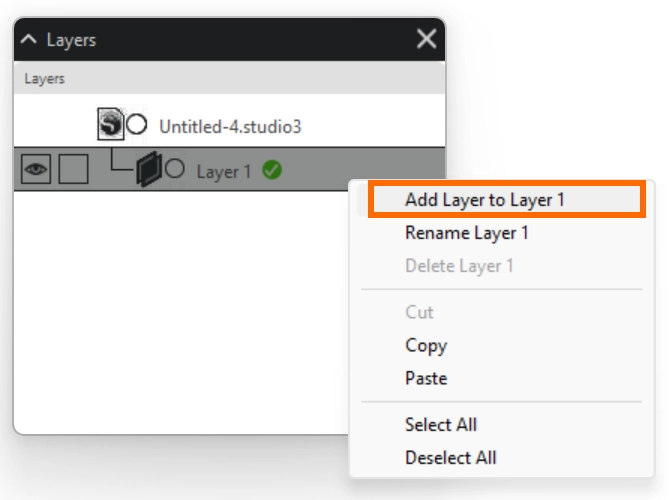Click the greyed-out Delete Layer 1 entry
The image size is (672, 500).
pyautogui.click(x=459, y=266)
